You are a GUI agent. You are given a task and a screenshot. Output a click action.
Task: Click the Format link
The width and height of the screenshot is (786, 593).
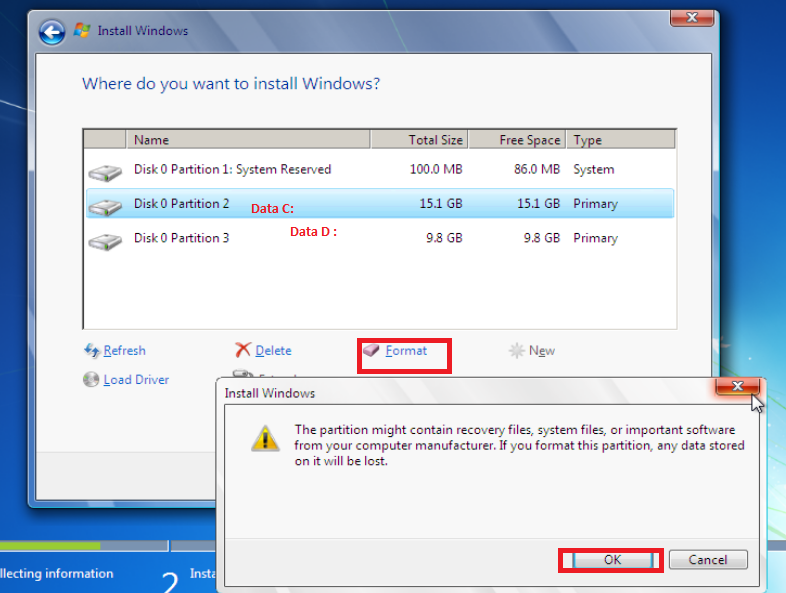click(x=406, y=350)
